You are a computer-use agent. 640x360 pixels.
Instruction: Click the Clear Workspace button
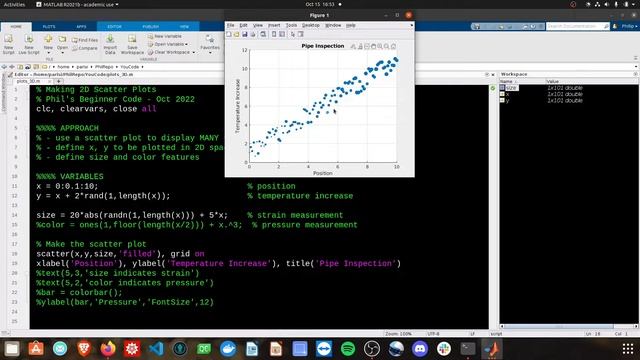(x=169, y=52)
